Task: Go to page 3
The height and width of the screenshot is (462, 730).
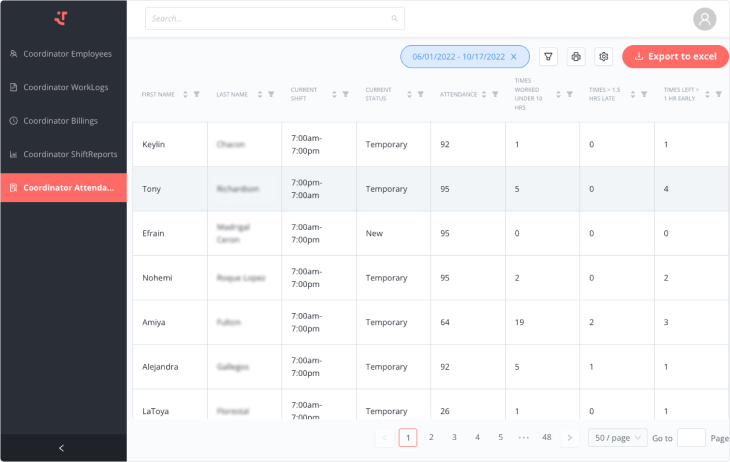Action: pyautogui.click(x=454, y=437)
